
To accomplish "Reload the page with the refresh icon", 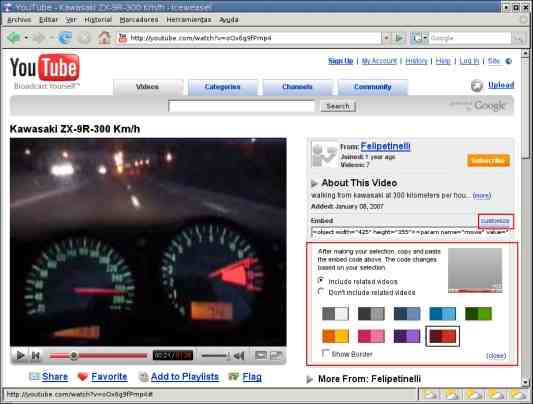I will 65,38.
